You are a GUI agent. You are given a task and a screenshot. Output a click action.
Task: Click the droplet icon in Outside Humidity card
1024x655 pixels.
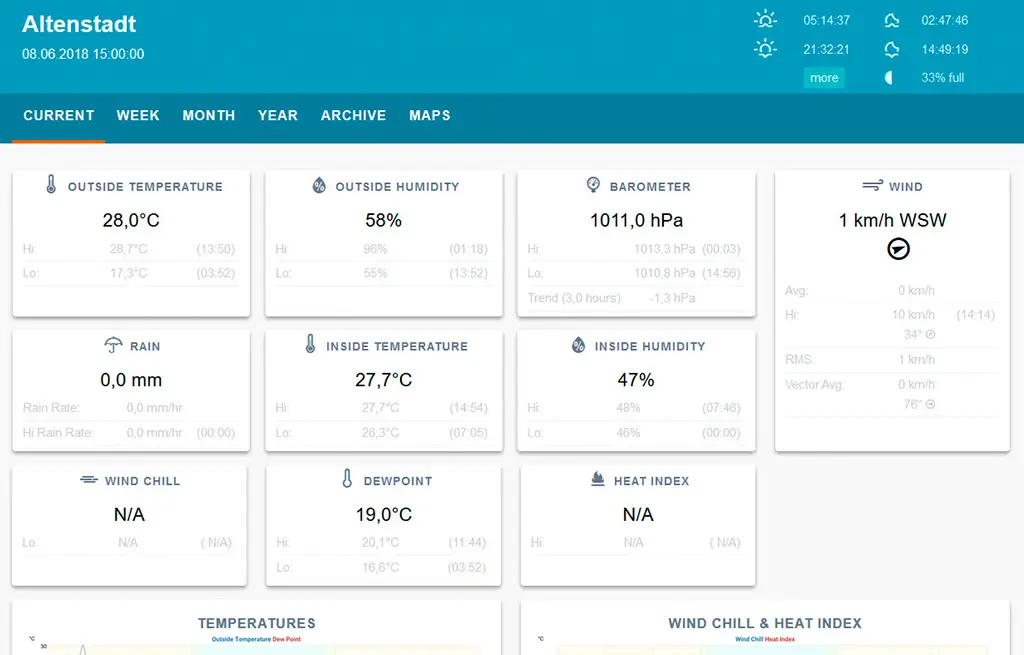click(319, 185)
